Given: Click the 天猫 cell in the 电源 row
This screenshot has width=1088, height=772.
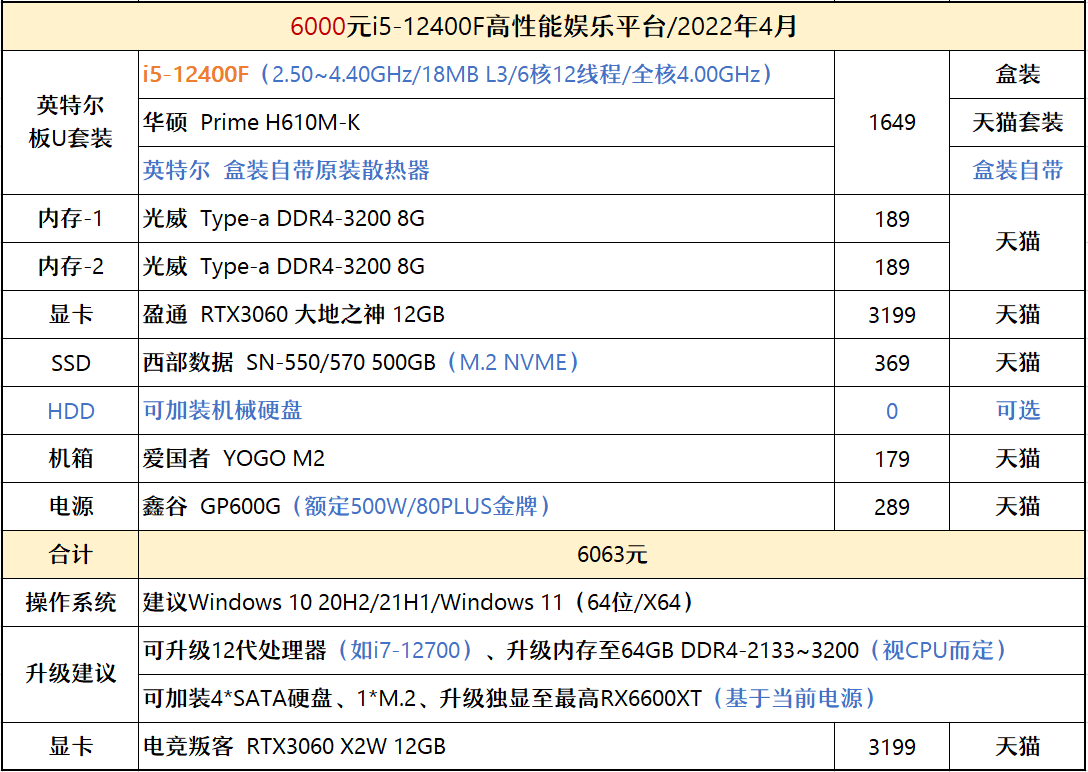Looking at the screenshot, I should (x=1017, y=507).
